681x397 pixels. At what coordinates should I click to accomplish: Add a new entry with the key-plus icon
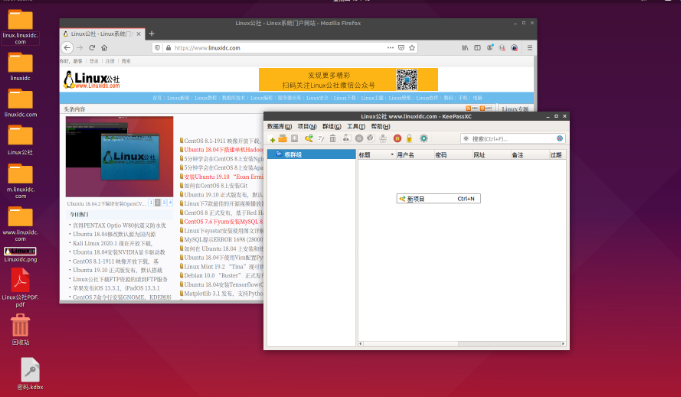point(309,138)
